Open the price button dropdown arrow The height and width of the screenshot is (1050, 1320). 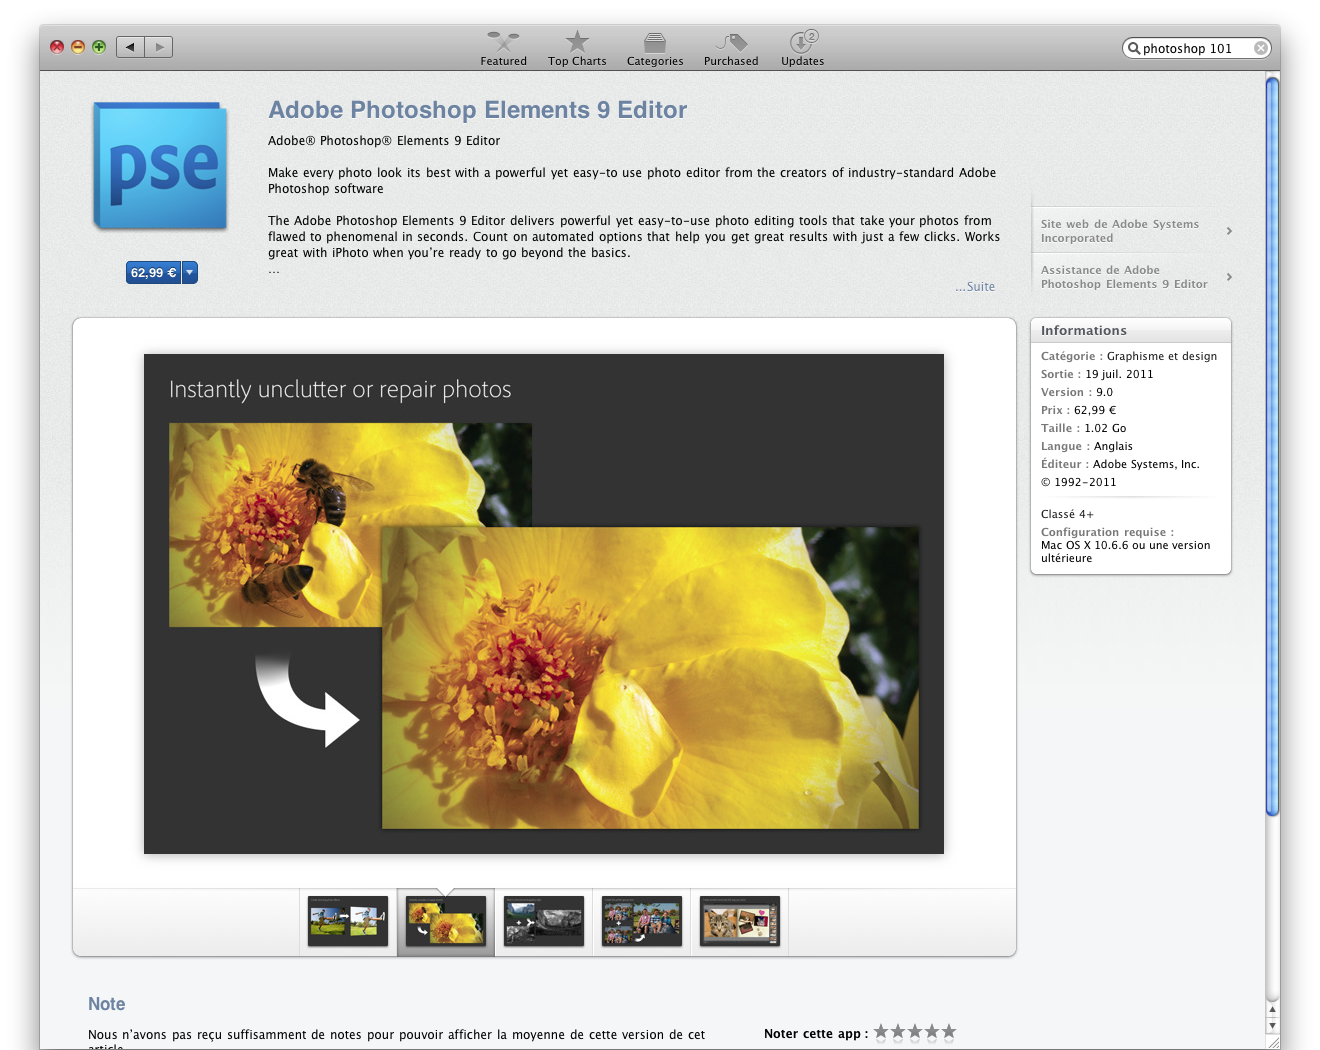(190, 272)
